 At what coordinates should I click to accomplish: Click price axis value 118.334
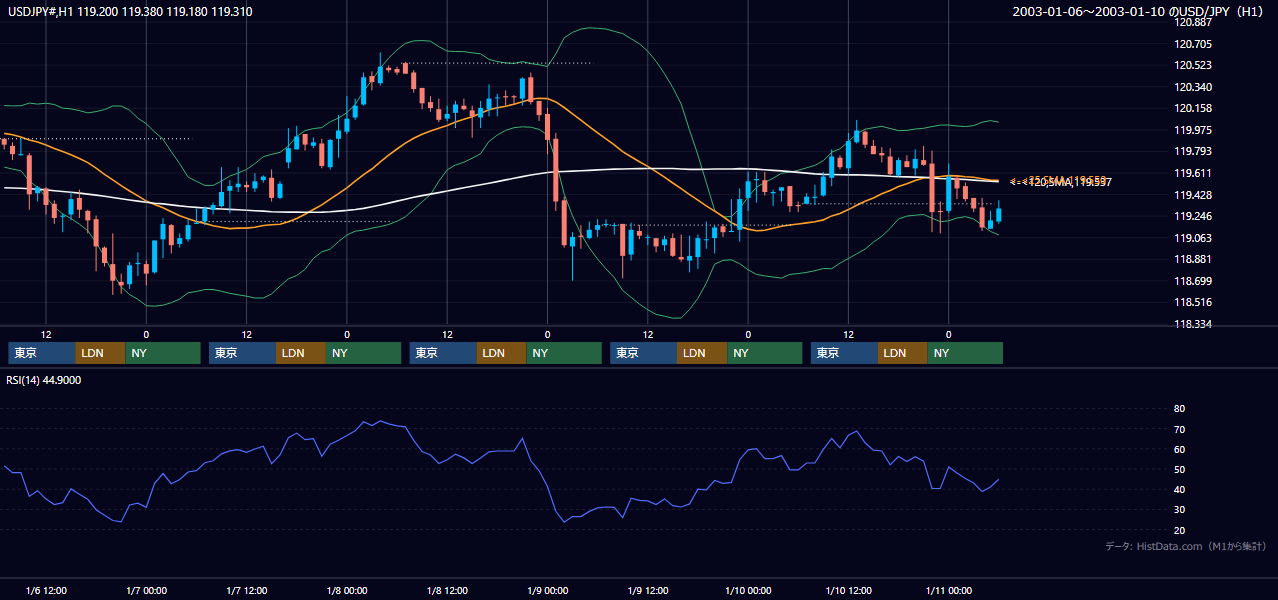point(1194,324)
